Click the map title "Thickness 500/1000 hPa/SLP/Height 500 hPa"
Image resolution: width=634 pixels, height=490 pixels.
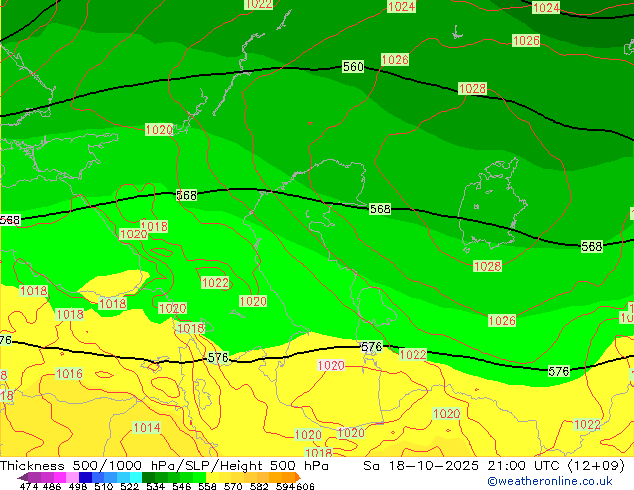[x=164, y=466]
